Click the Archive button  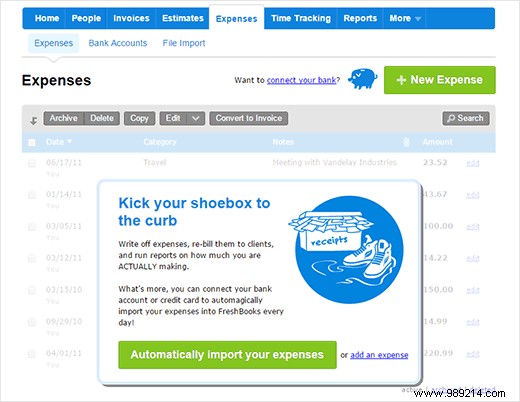point(63,118)
